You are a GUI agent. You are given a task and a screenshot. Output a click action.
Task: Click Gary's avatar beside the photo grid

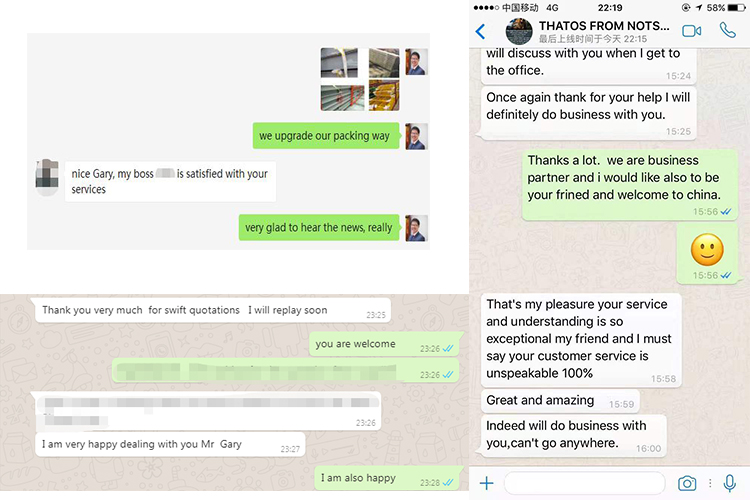click(x=416, y=62)
